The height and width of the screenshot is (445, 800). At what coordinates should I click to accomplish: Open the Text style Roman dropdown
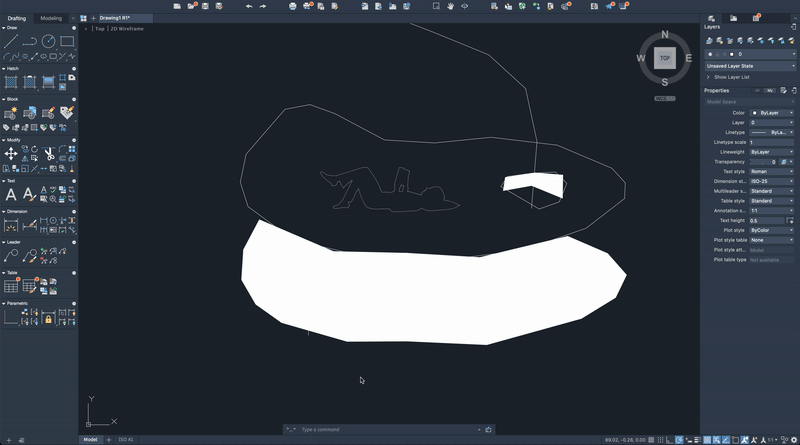click(x=771, y=171)
